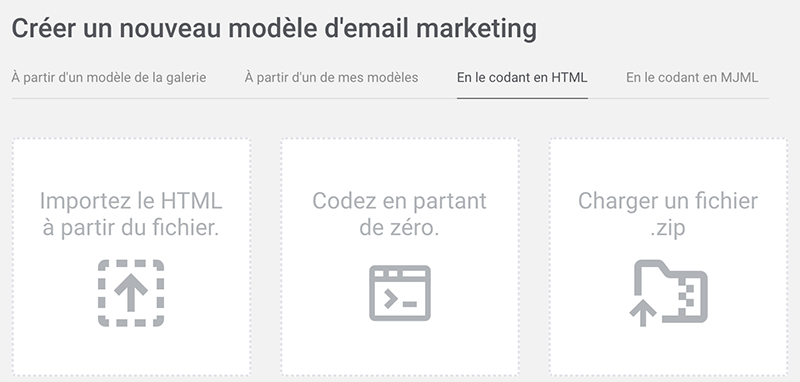The width and height of the screenshot is (800, 382).
Task: Click the page heading 'Créer un nouveau modèle'
Action: coord(166,29)
